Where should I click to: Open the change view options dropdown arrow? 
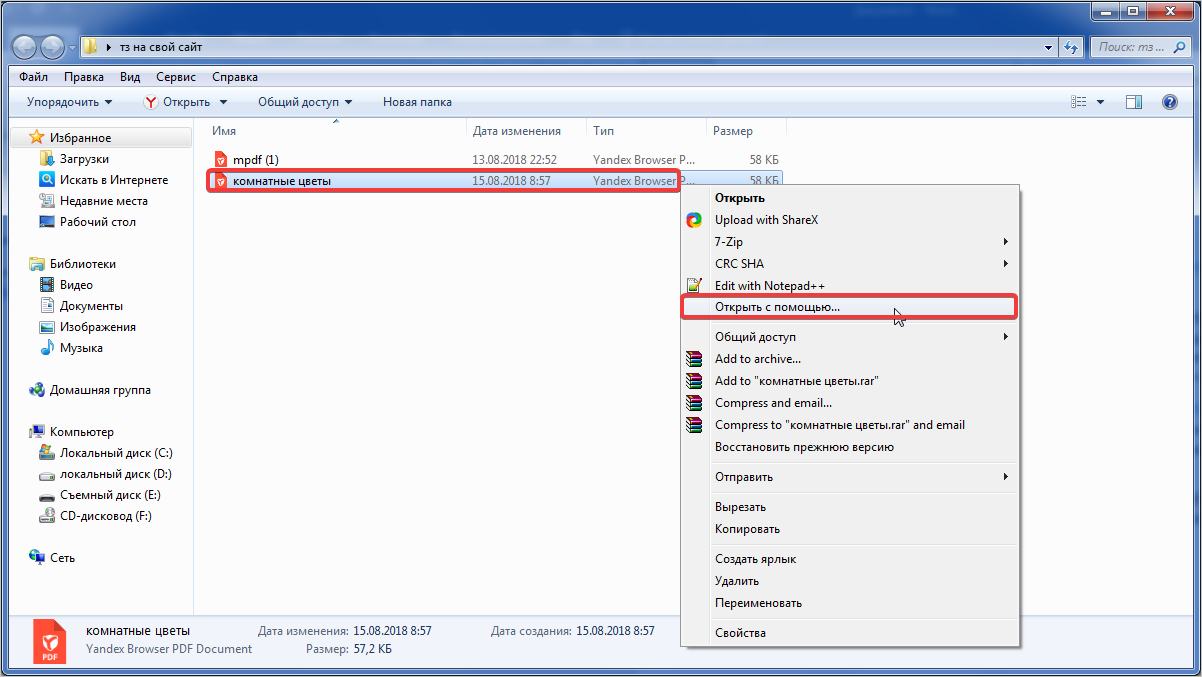pyautogui.click(x=1101, y=102)
